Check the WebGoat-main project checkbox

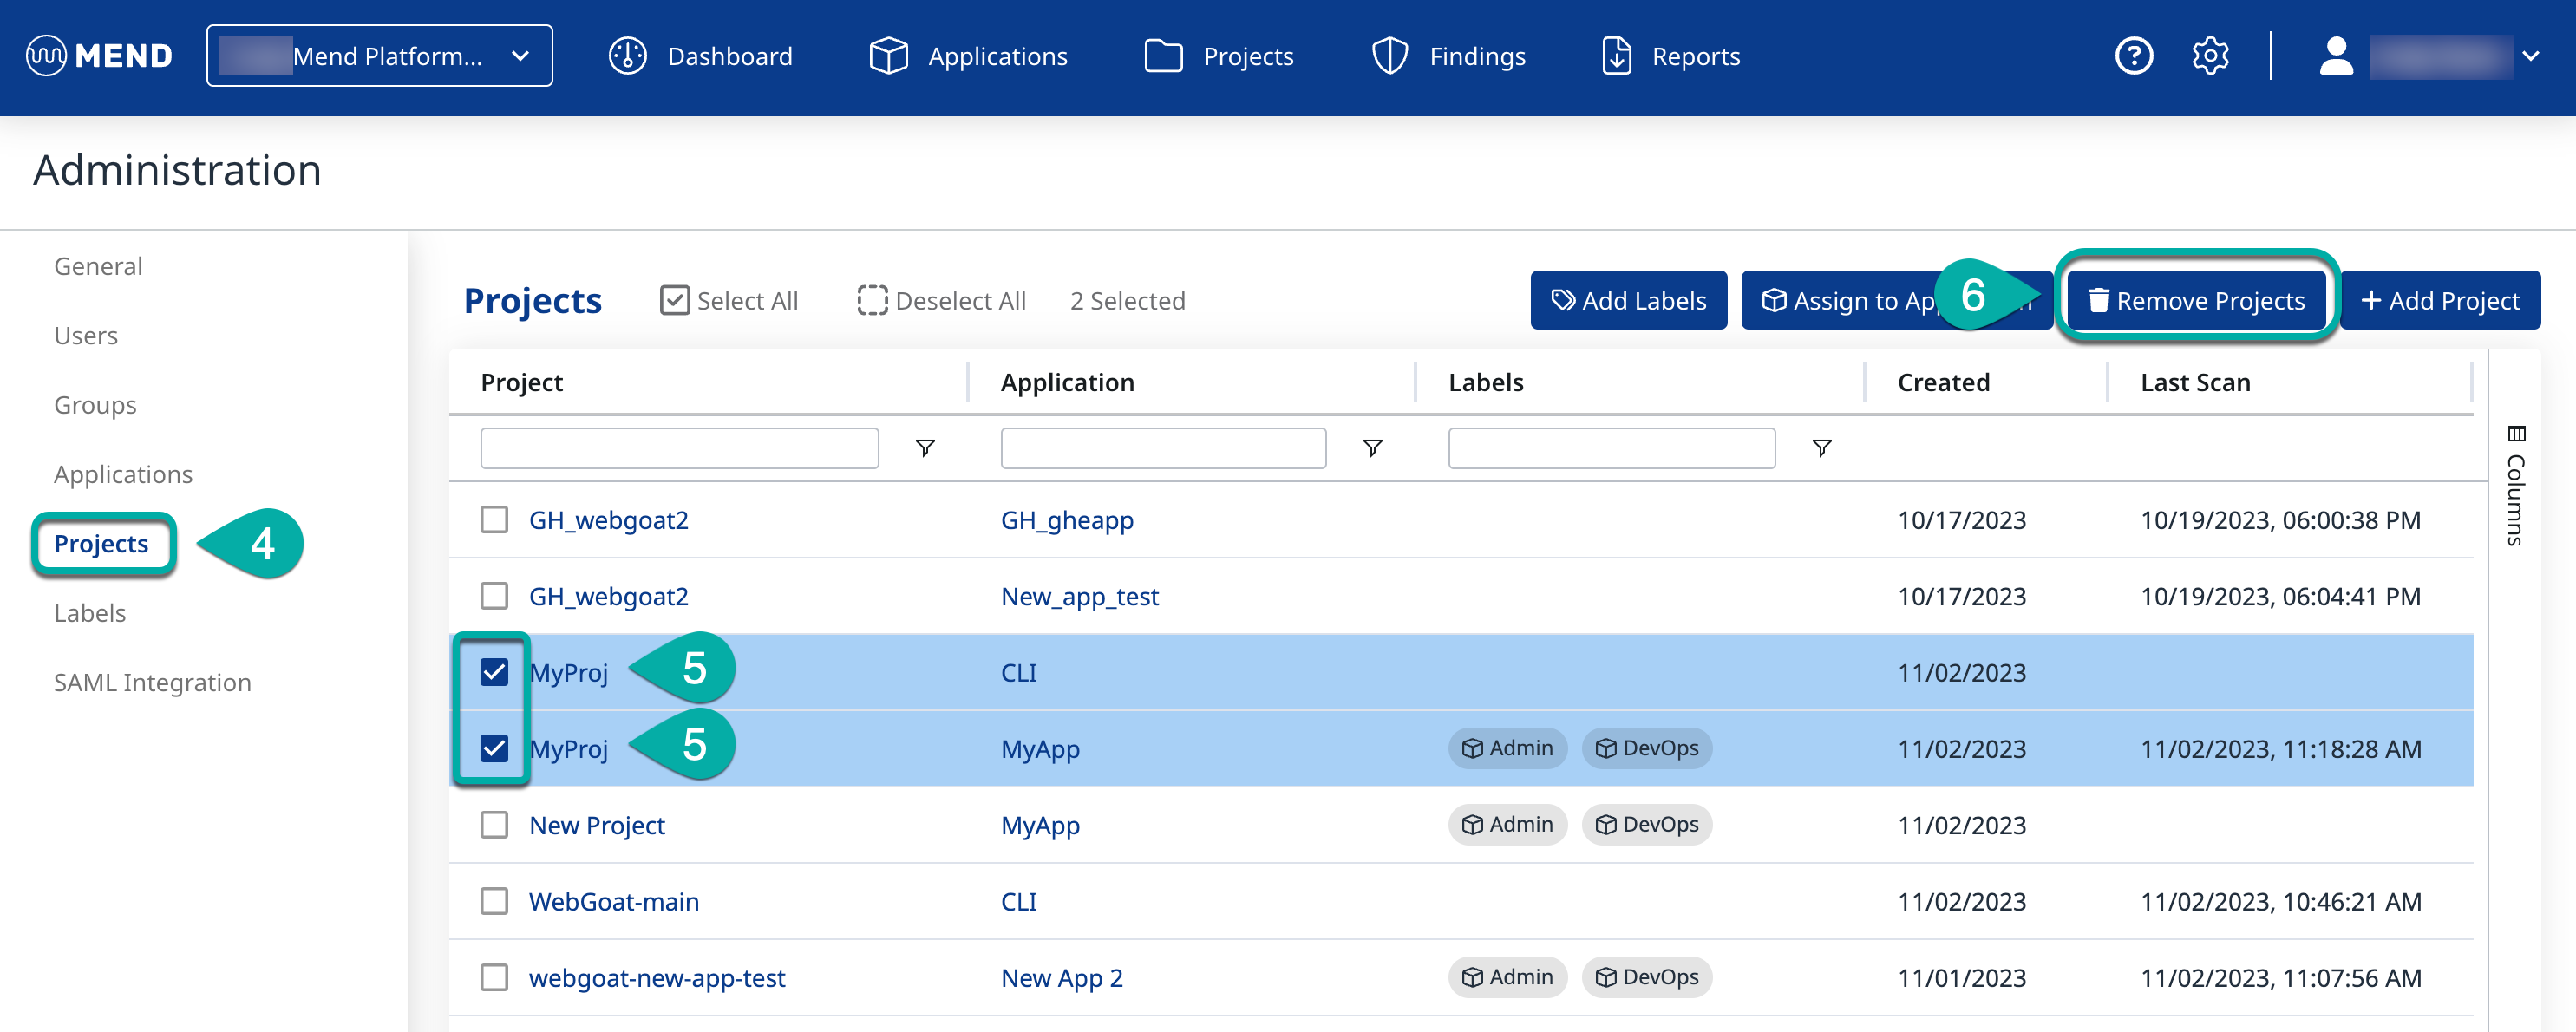coord(494,901)
